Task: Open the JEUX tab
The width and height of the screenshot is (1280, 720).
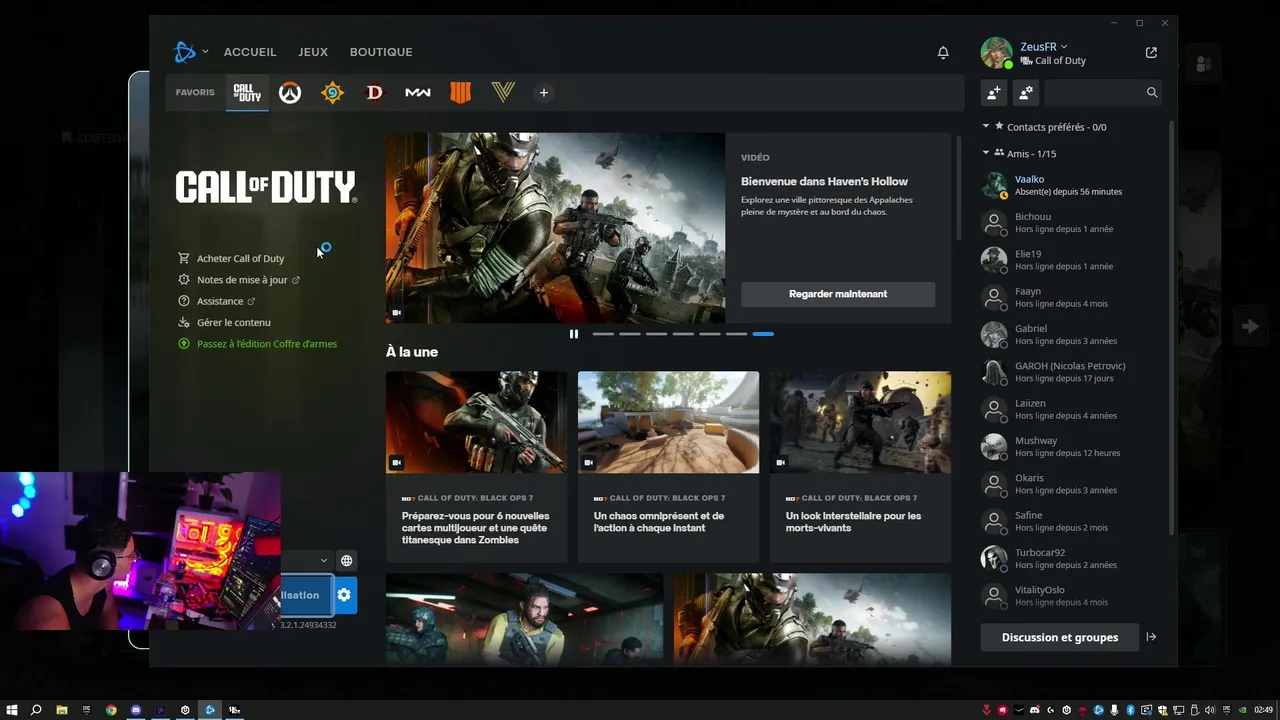Action: tap(313, 52)
